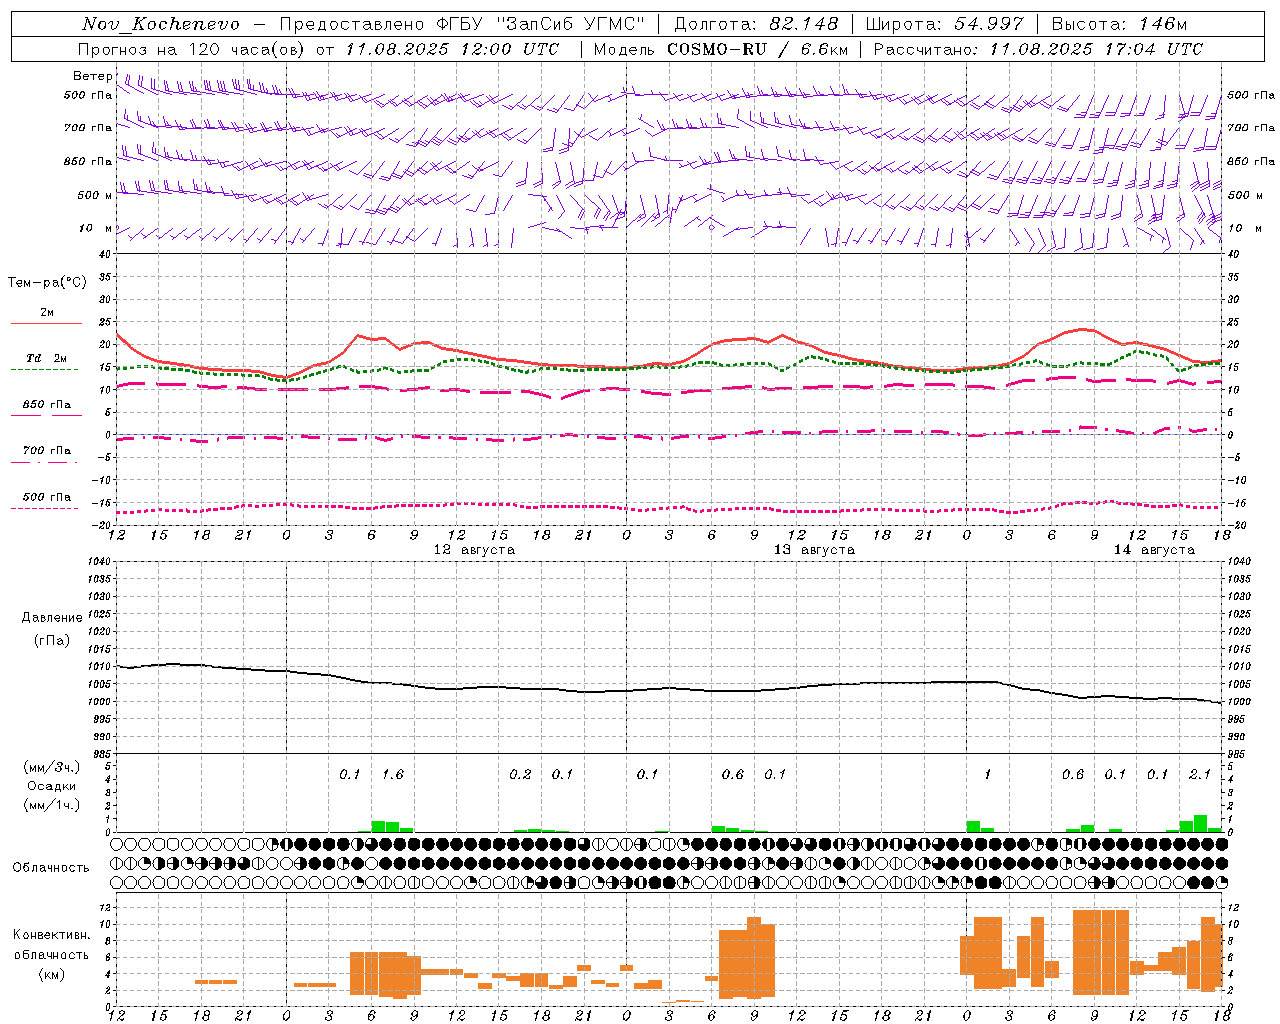1280x1024 pixels.
Task: Click the "Широта: 54.997" header value
Action: 945,24
